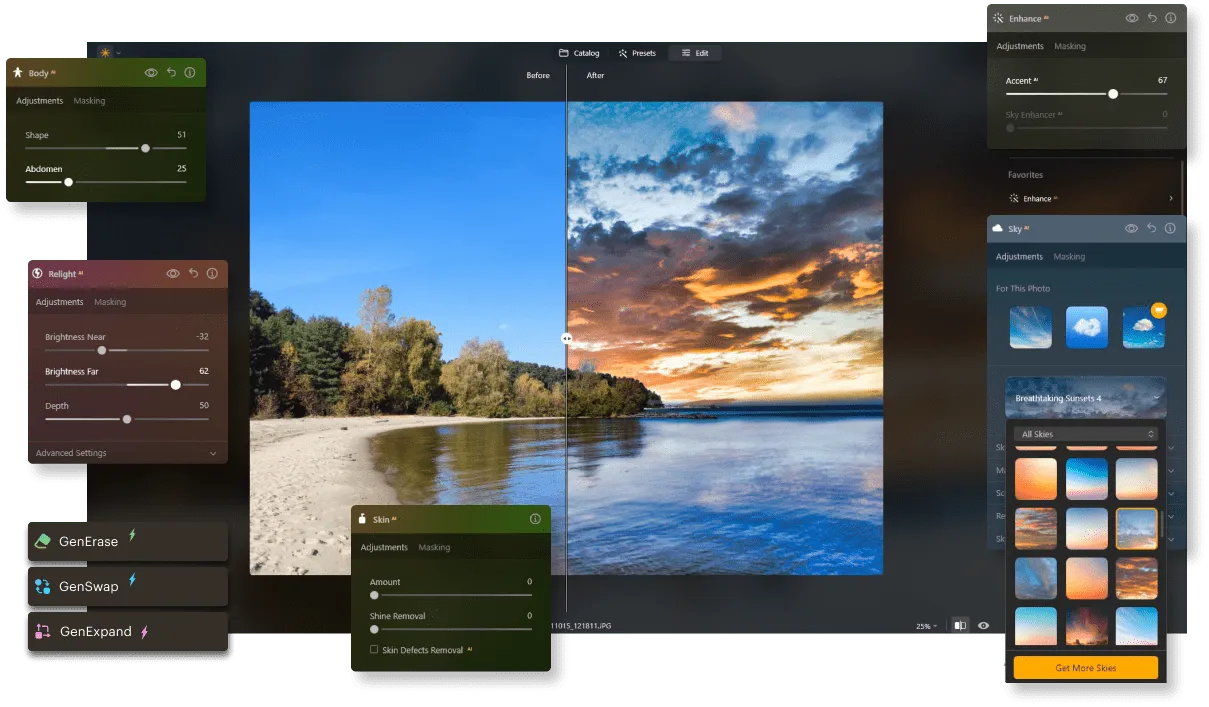Screen dimensions: 1209x707
Task: Enable Skin Defects Removal checkbox
Action: [x=374, y=650]
